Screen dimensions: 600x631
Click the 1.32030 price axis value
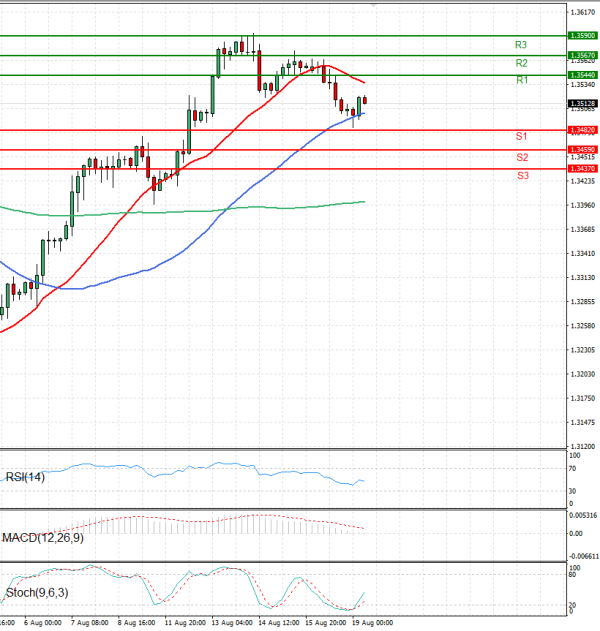pyautogui.click(x=583, y=375)
